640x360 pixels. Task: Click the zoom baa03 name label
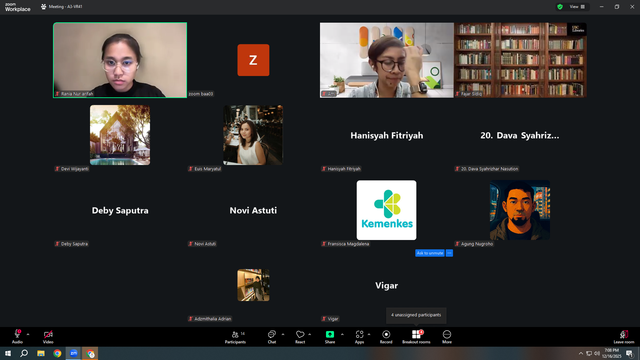(x=201, y=94)
